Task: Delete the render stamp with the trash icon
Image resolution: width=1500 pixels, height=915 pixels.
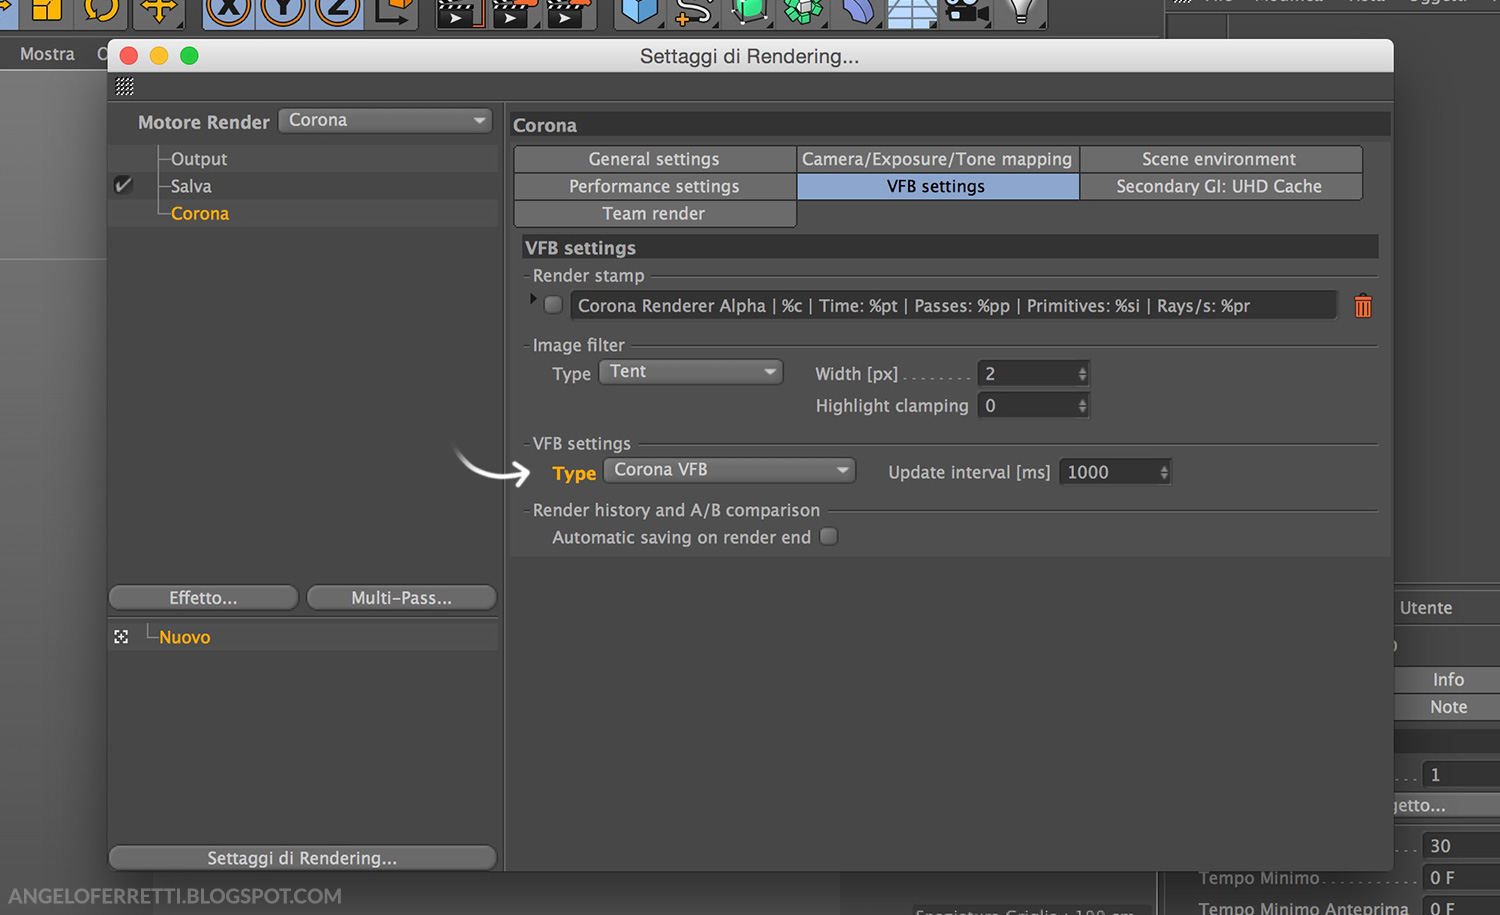Action: coord(1363,306)
